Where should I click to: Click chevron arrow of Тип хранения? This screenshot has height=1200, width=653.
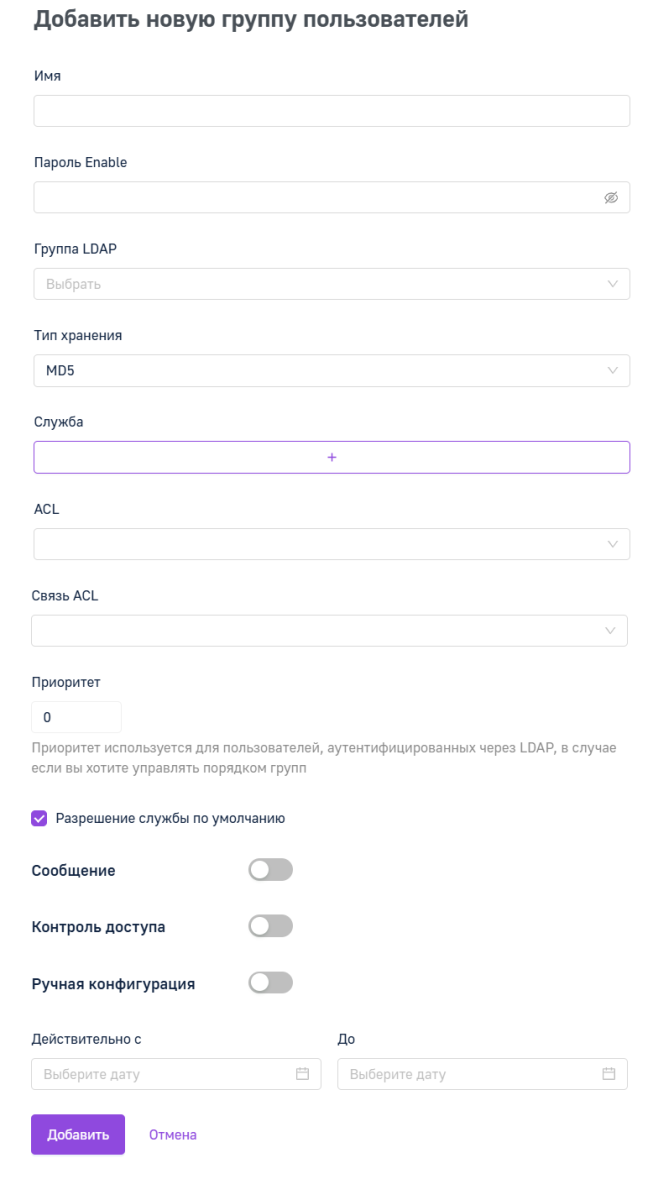point(613,371)
